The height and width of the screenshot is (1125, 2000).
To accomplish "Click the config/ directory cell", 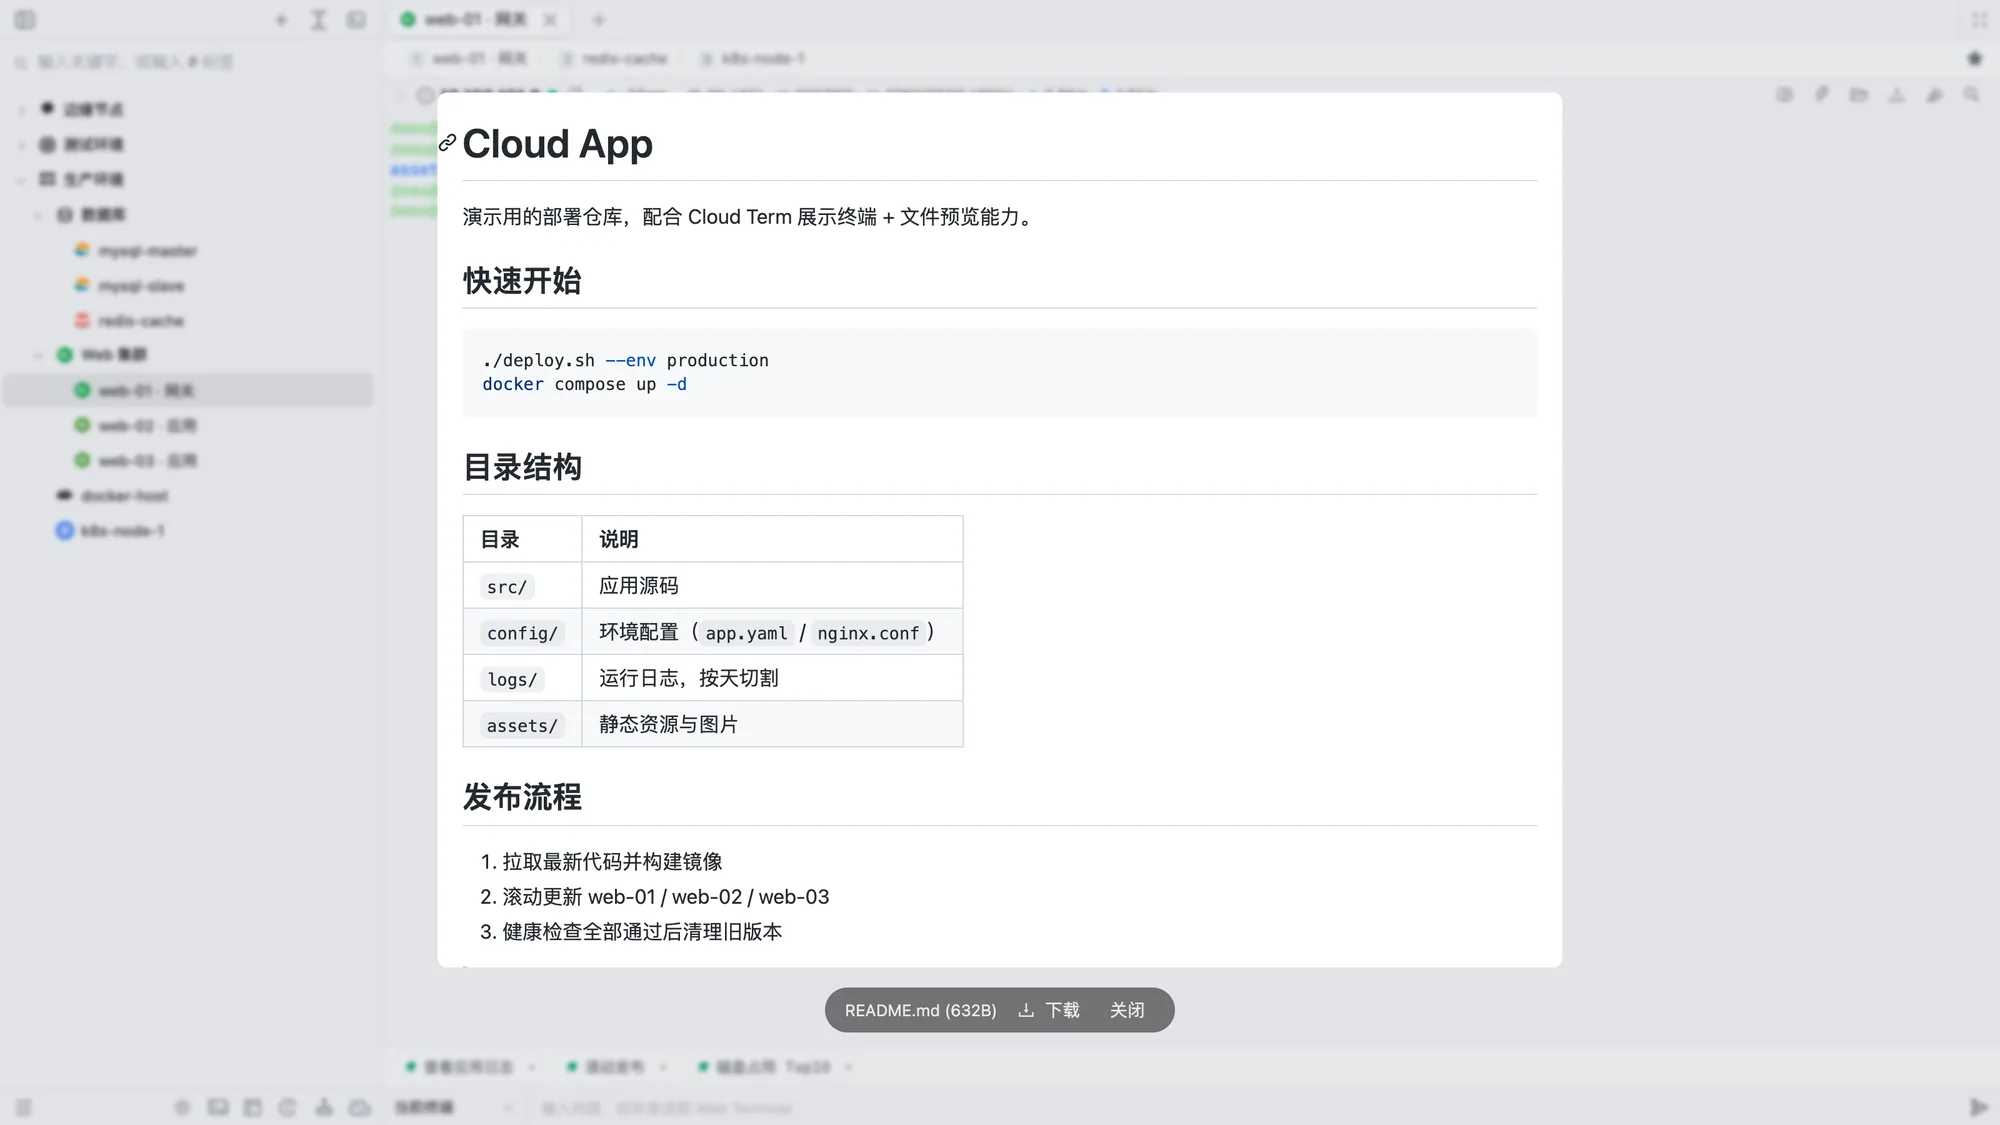I will (522, 633).
